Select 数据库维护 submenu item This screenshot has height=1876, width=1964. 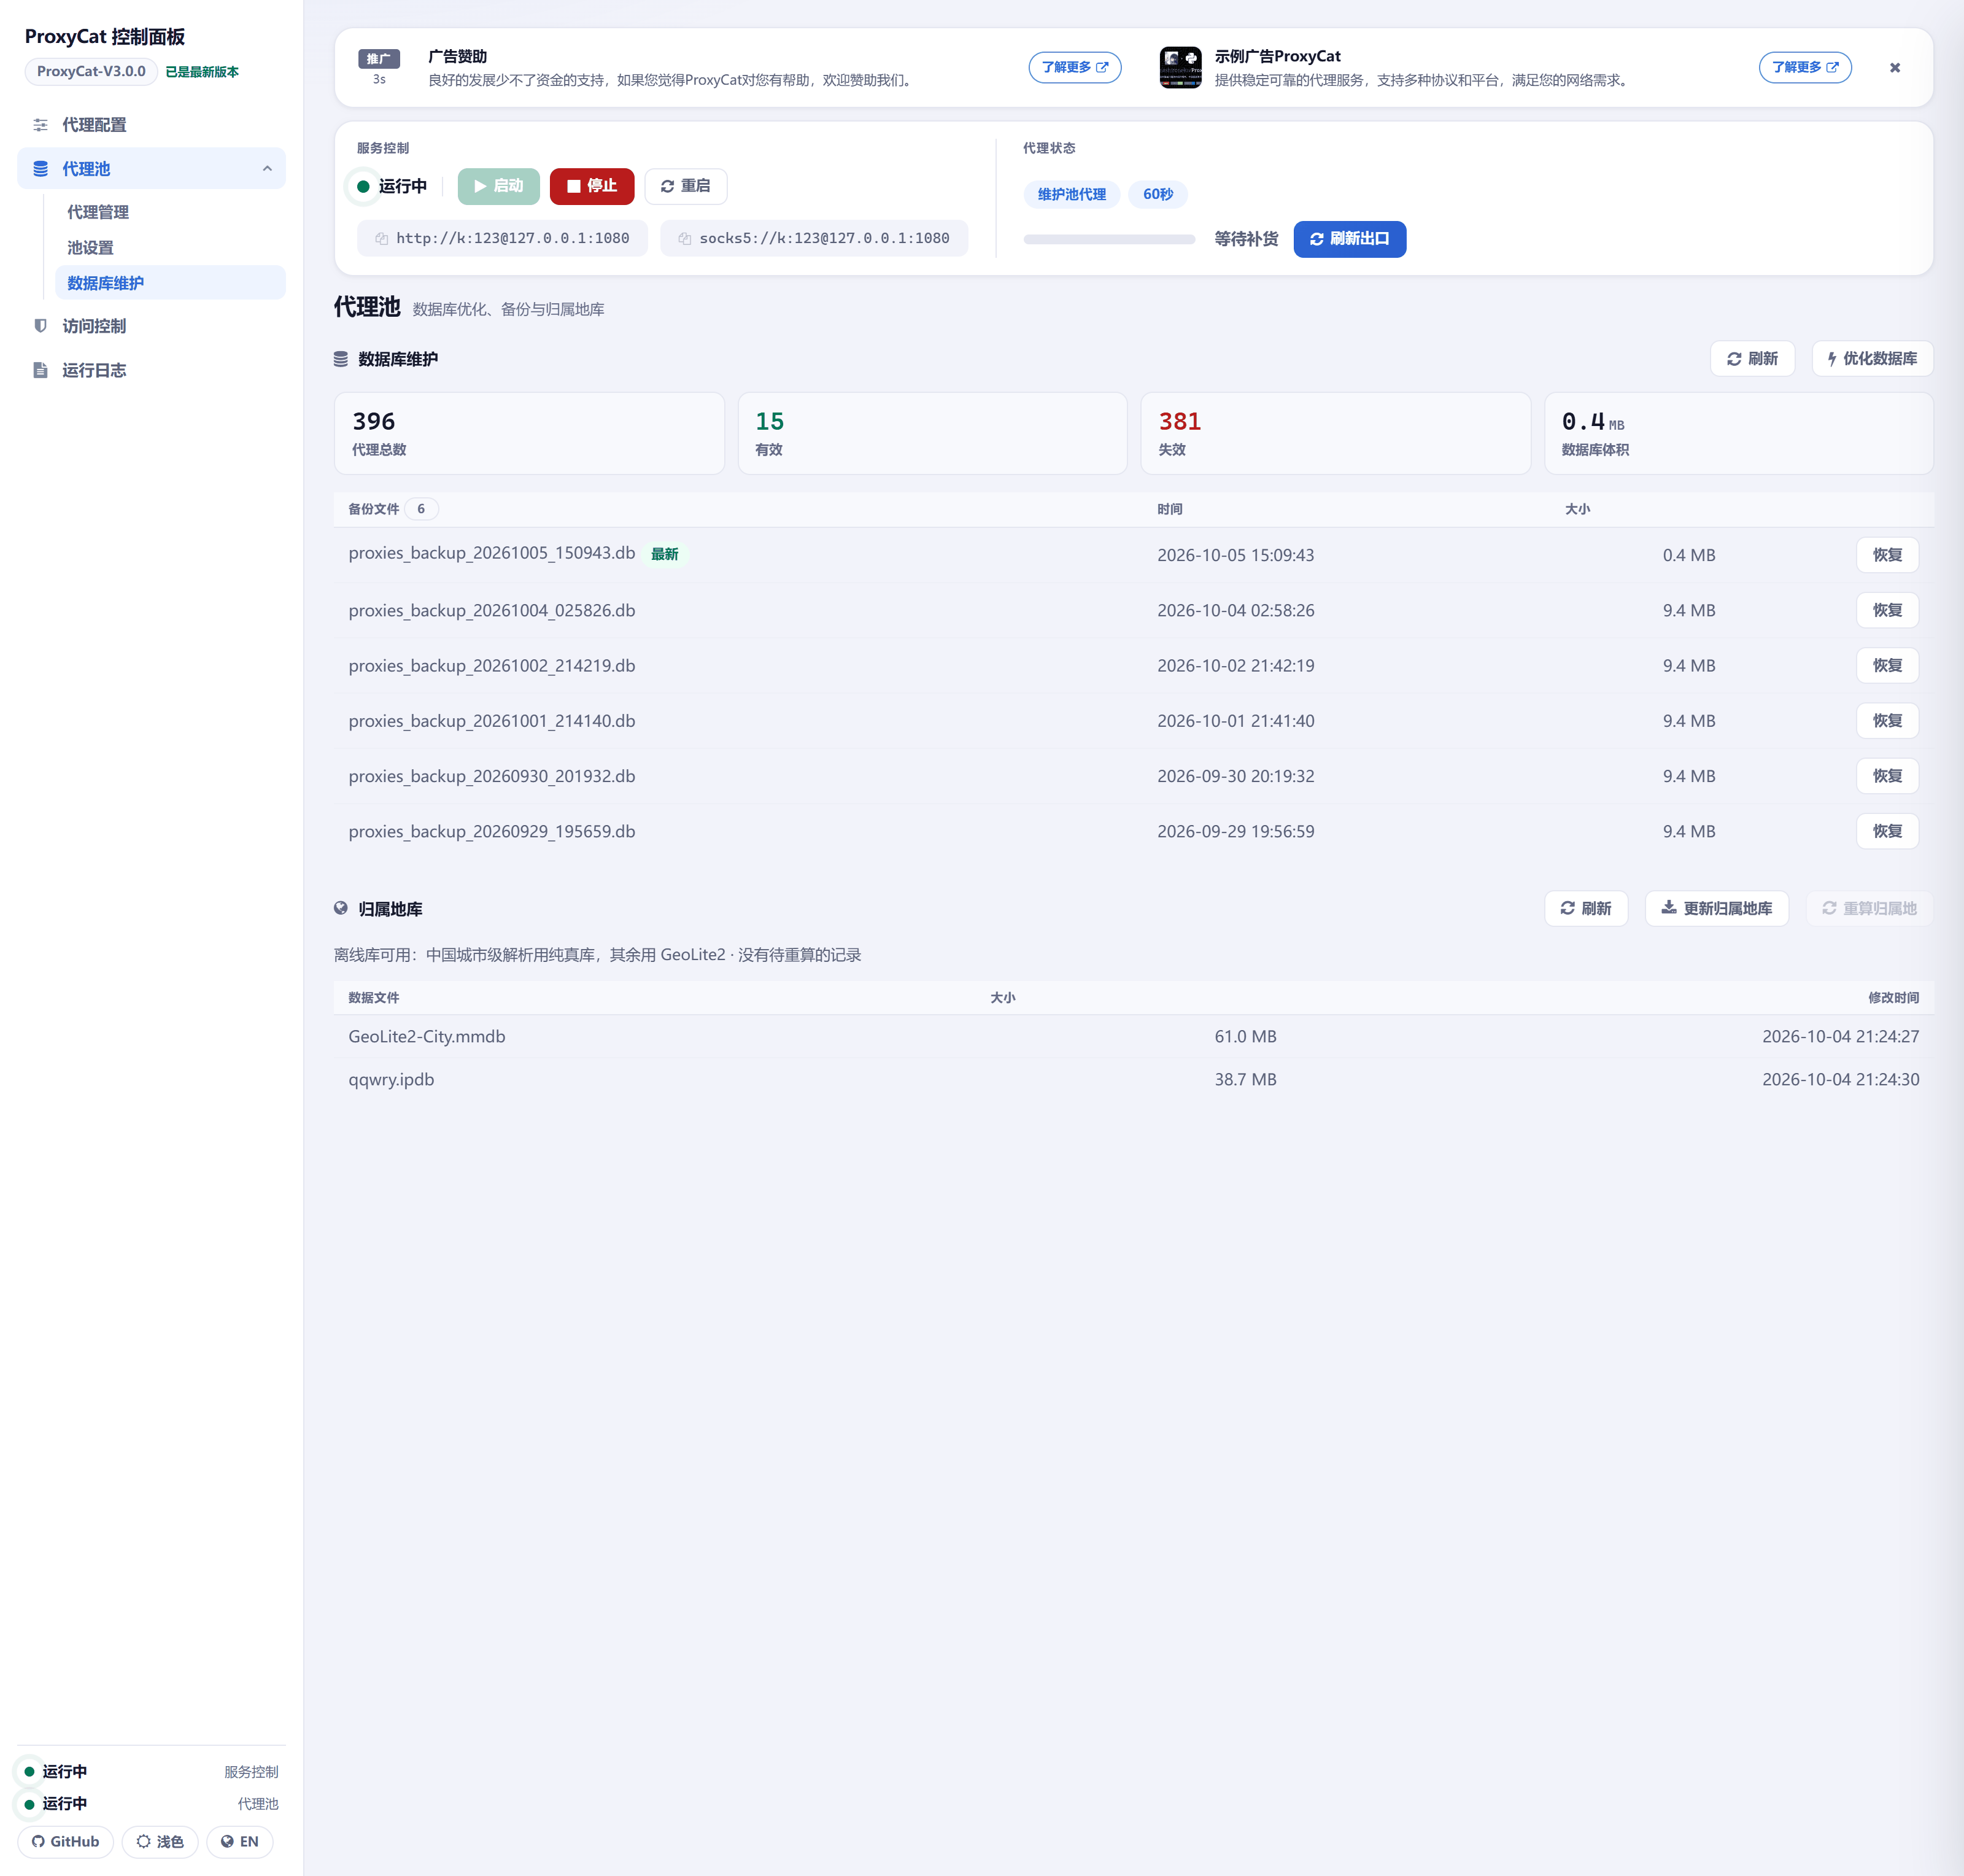coord(170,283)
